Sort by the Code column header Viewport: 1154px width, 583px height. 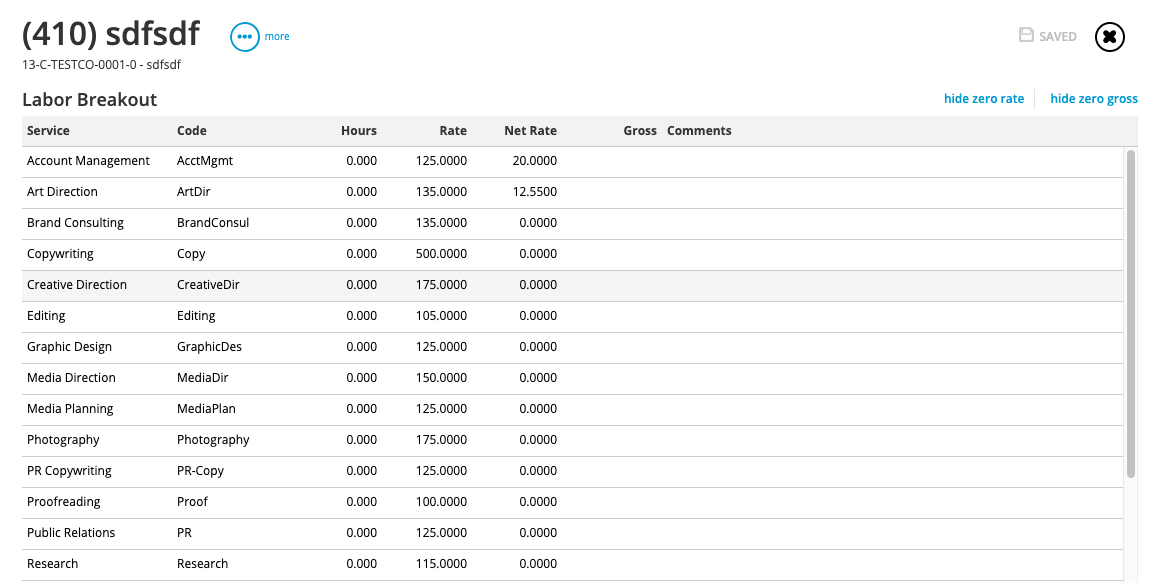(x=192, y=130)
